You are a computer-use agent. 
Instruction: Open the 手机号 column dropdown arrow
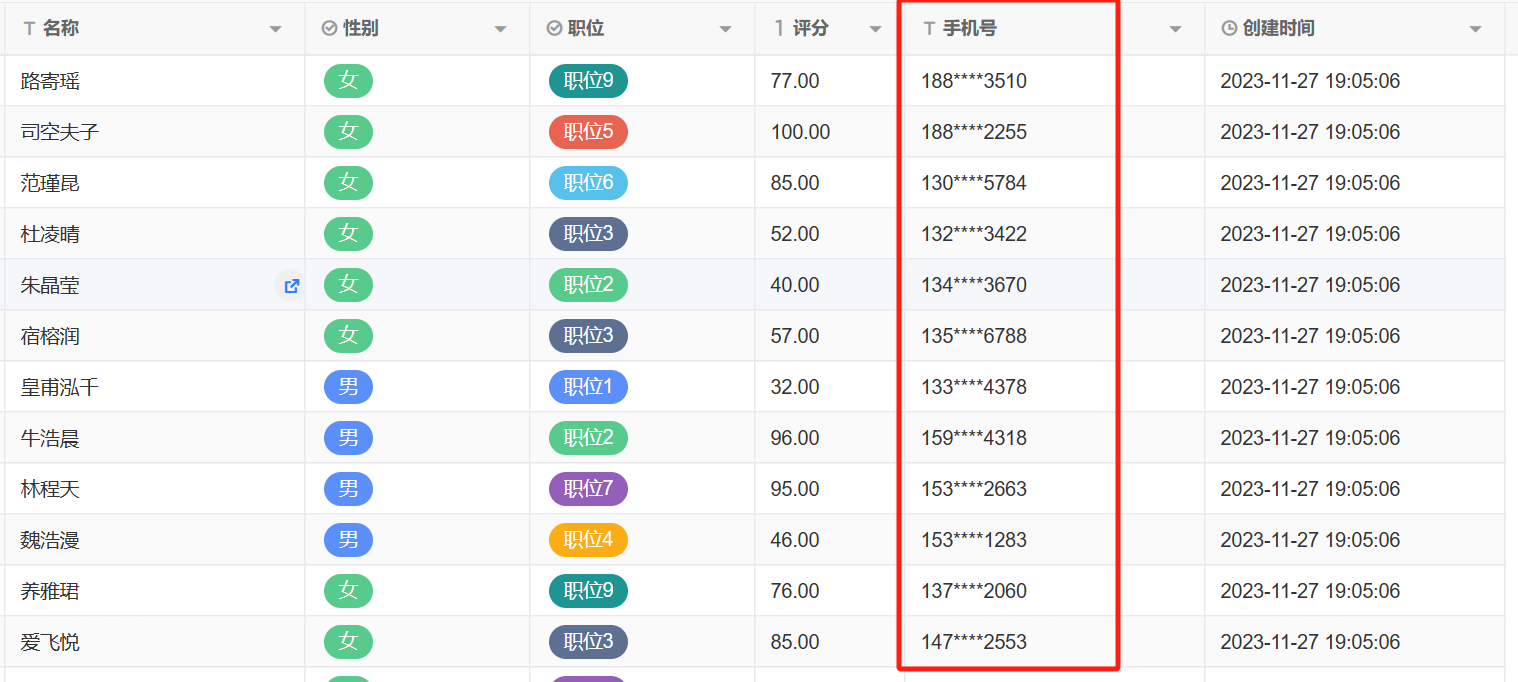tap(1176, 30)
